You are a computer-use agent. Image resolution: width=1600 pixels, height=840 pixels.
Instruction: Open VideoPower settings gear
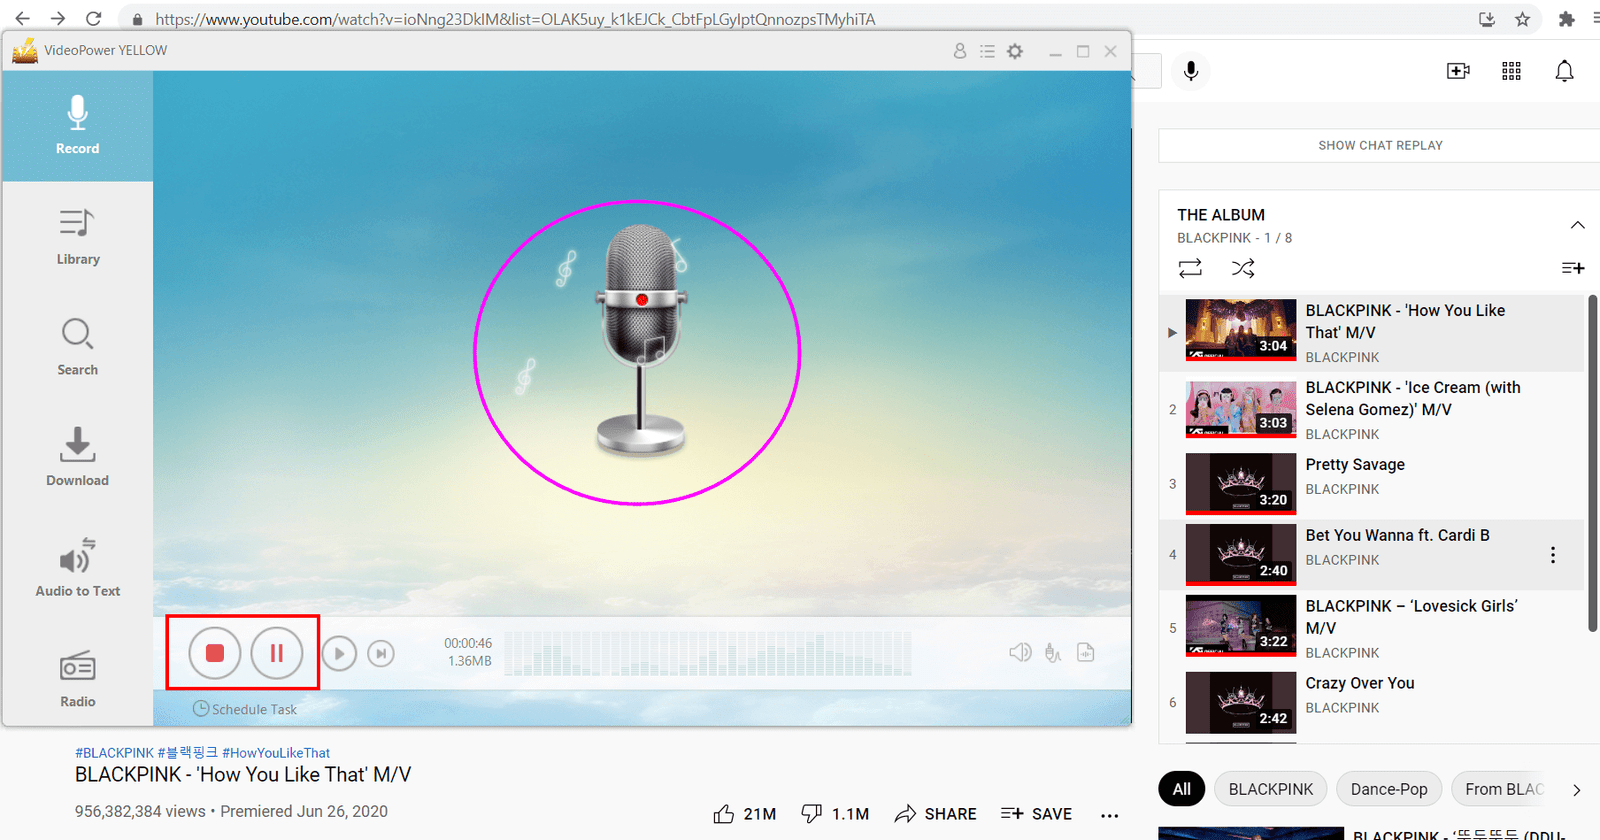1015,51
